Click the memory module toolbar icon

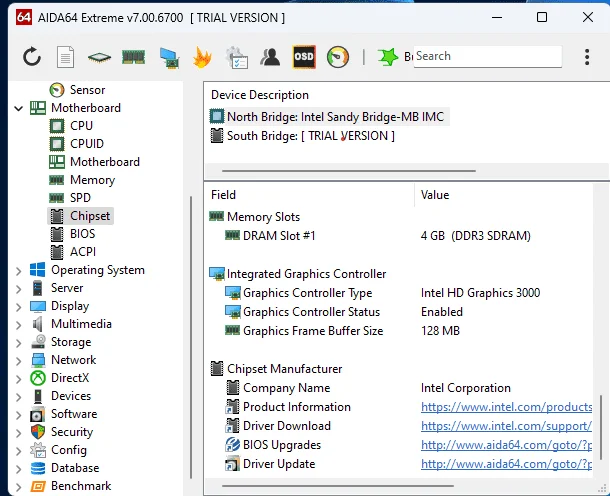pyautogui.click(x=133, y=58)
